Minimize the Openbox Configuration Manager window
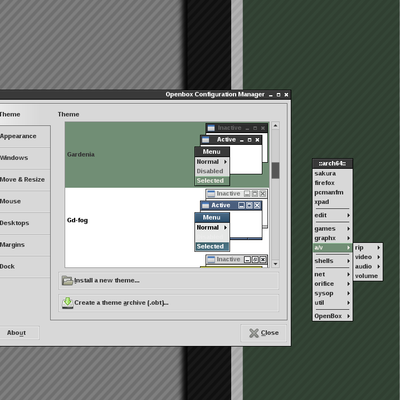 point(271,95)
